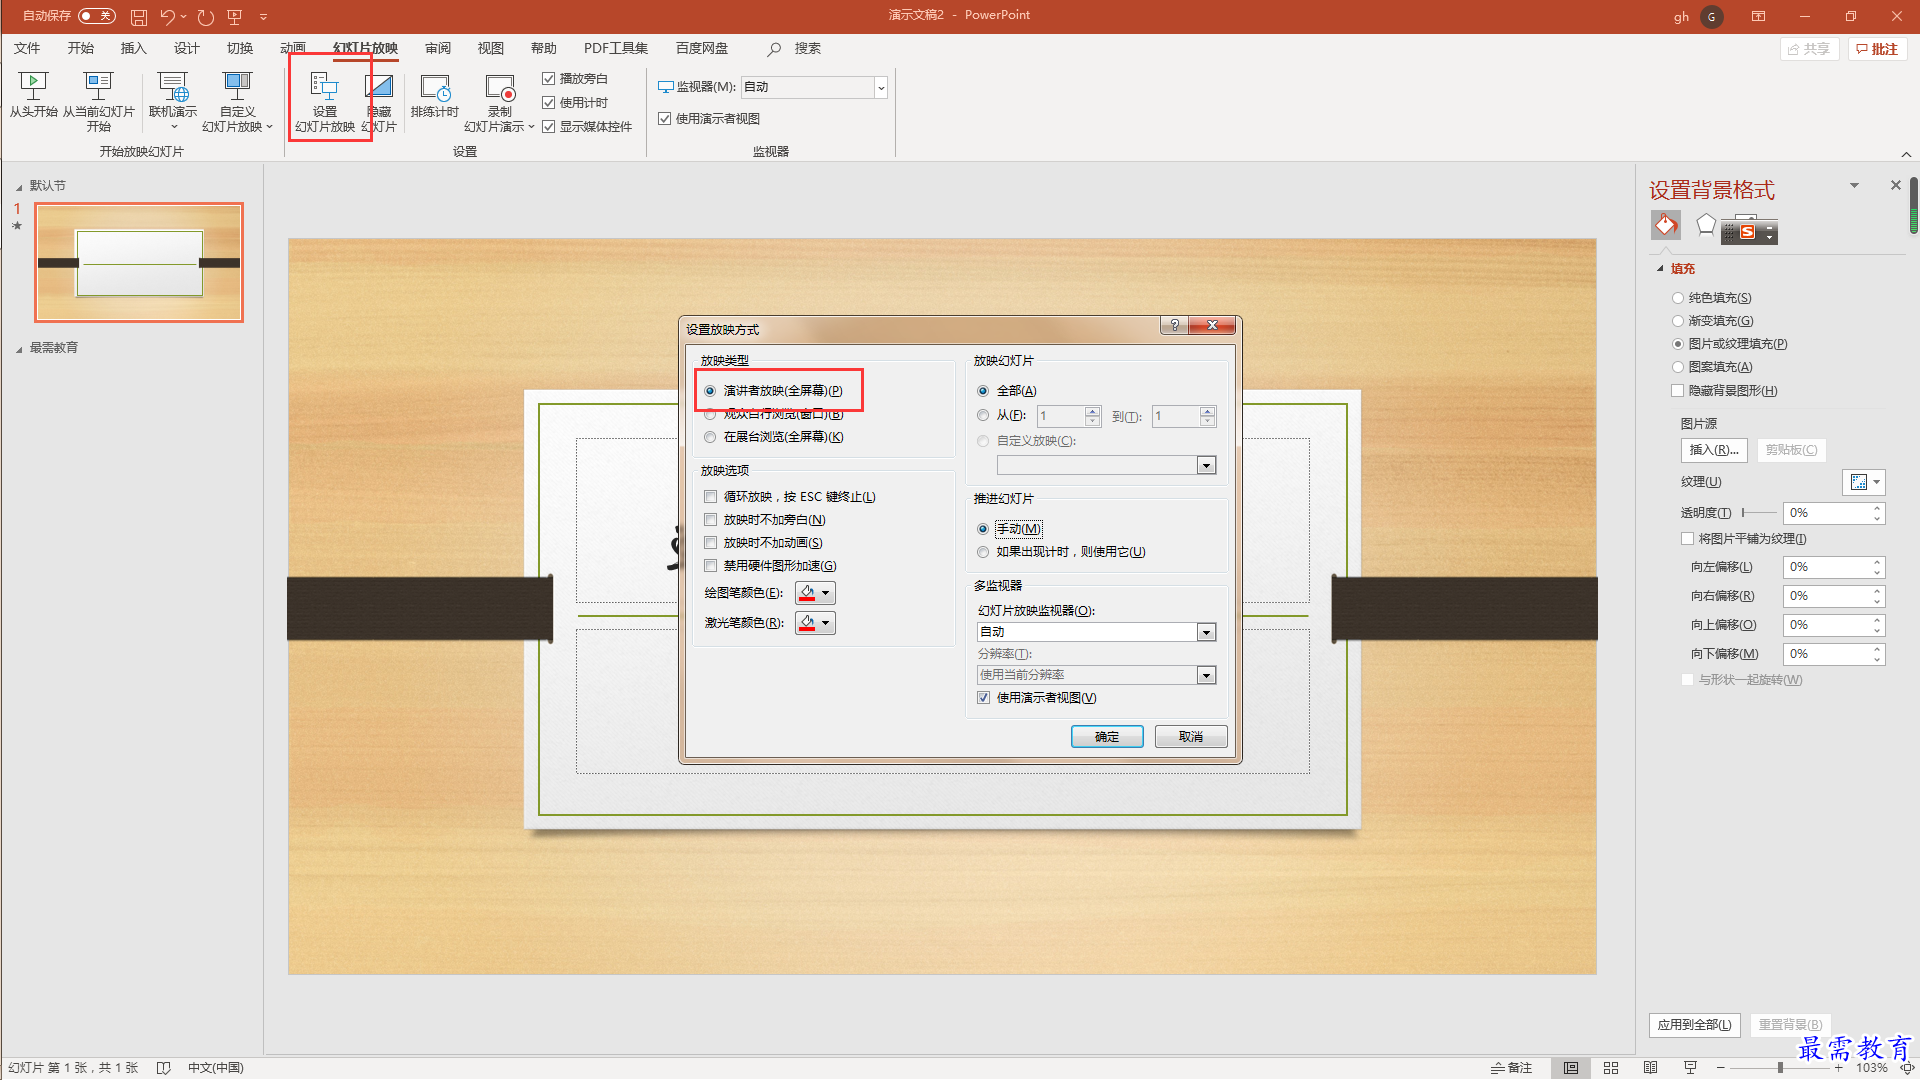
Task: Click the accessibility check status icon
Action: pos(163,1068)
